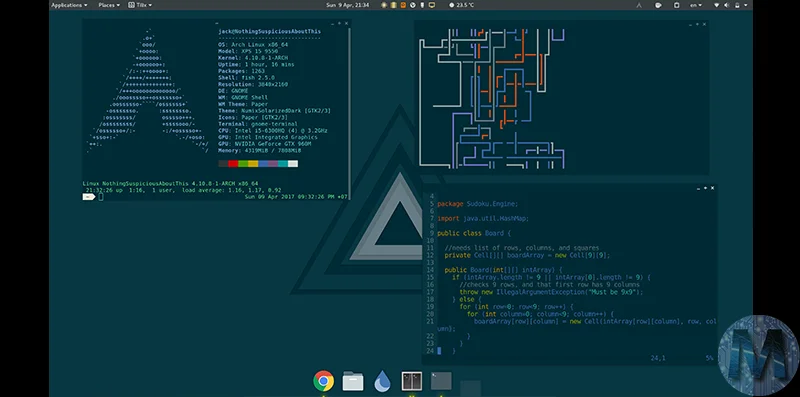This screenshot has width=800, height=397.
Task: Click the 'Kernel: 4.10.8-1-ARCH' line
Action: coord(253,58)
